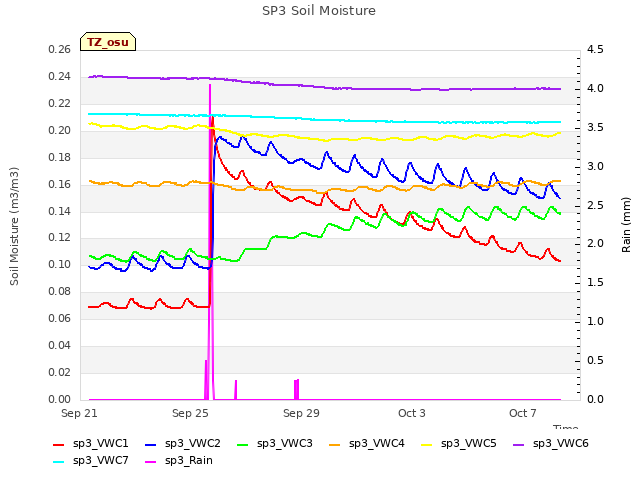This screenshot has height=480, width=640.
Task: Select sp3_VWC4 legend entry
Action: [x=367, y=444]
